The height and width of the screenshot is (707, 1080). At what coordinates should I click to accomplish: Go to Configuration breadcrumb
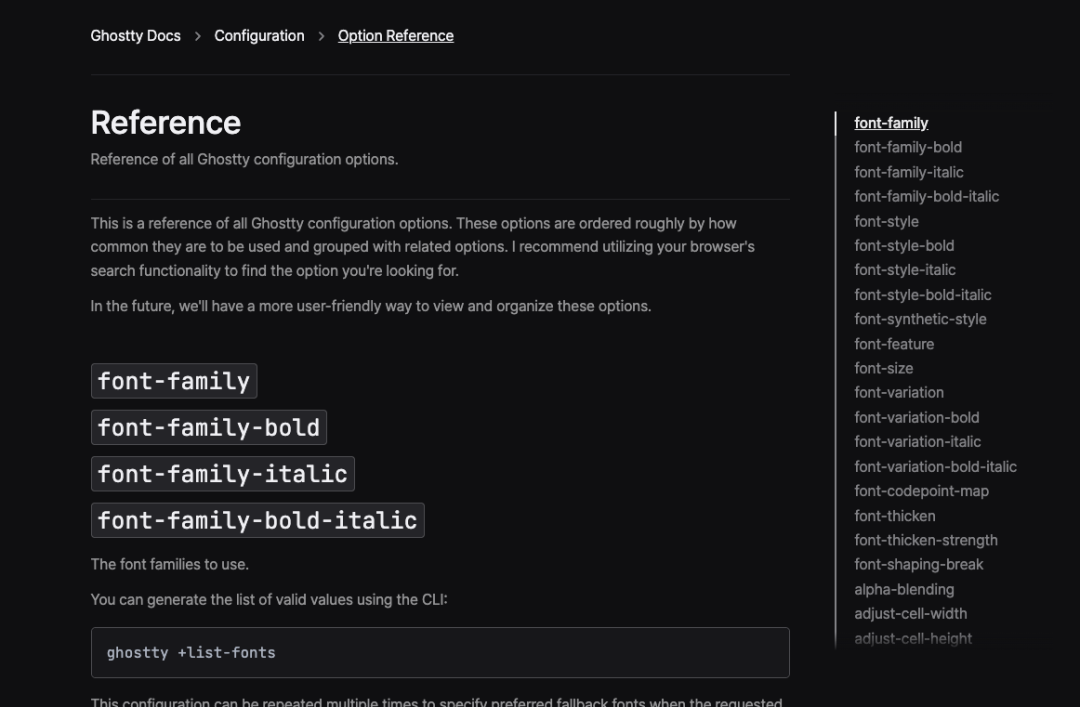point(259,36)
